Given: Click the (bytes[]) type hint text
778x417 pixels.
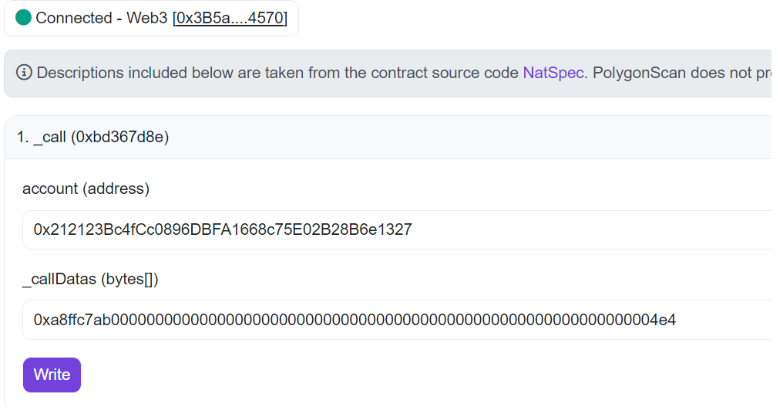Looking at the screenshot, I should click(130, 279).
